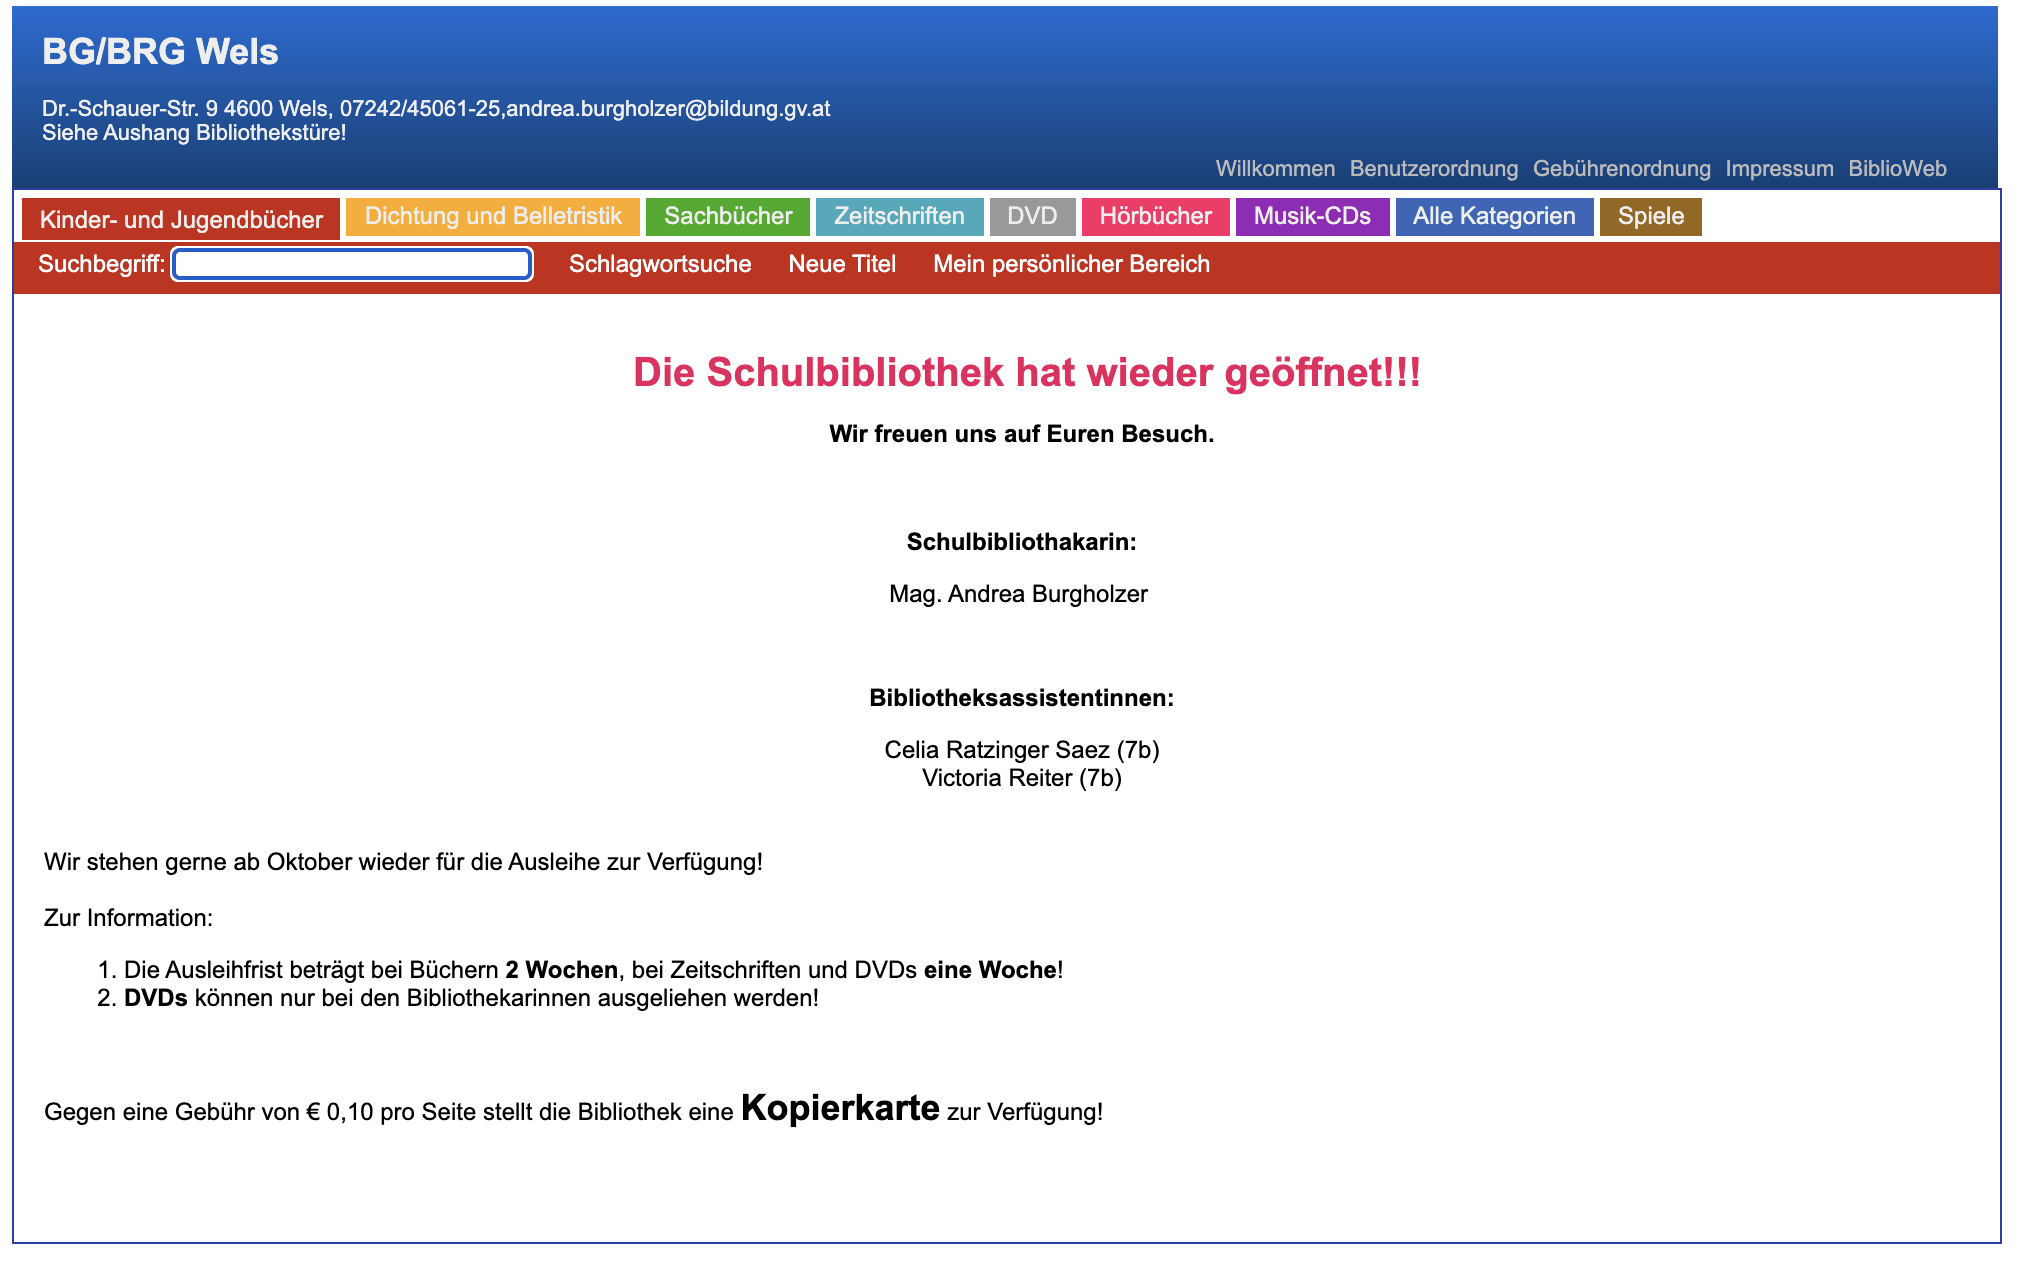Click the large 'Kopierkarte' word
The height and width of the screenshot is (1266, 2020).
pyautogui.click(x=840, y=1108)
